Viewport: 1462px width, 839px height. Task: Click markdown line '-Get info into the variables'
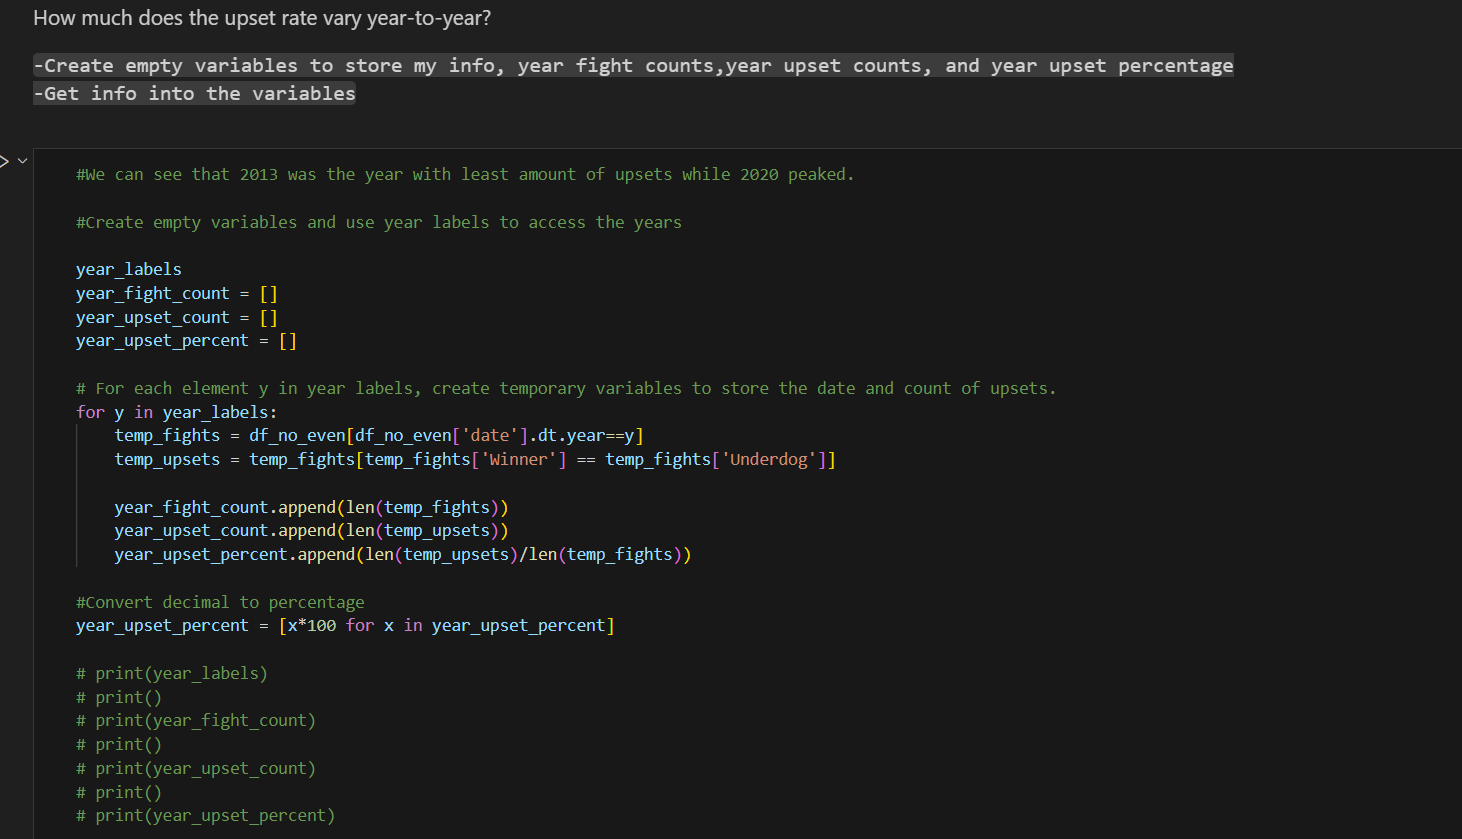point(194,94)
